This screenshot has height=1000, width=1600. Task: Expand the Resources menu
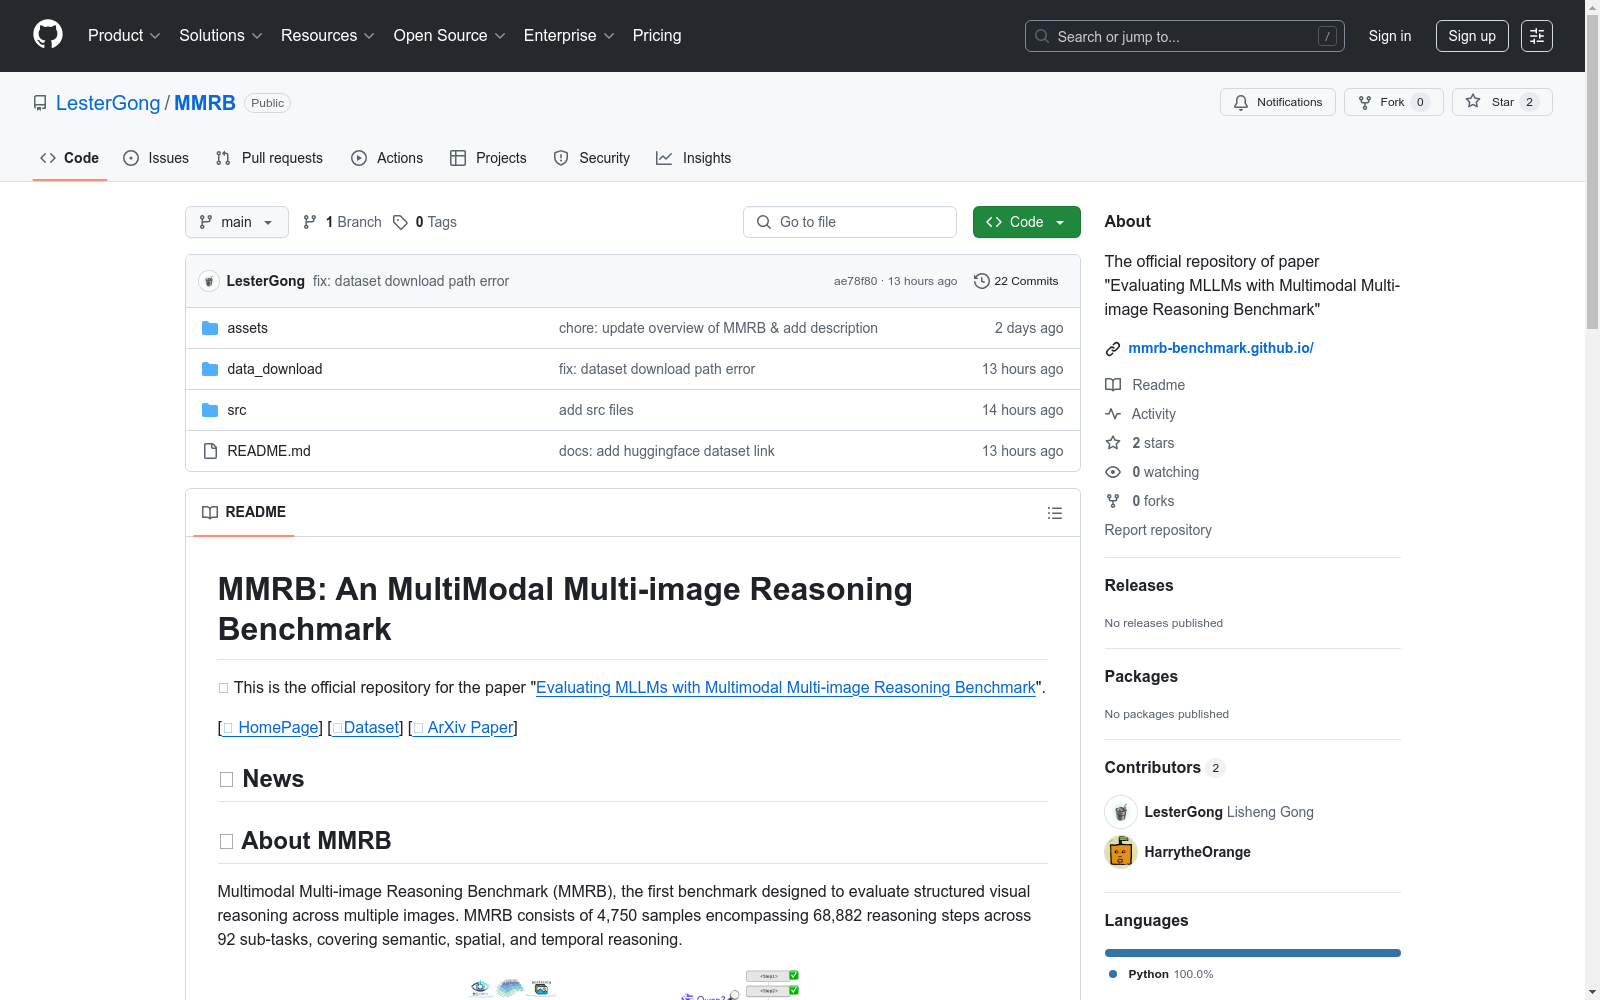[327, 36]
